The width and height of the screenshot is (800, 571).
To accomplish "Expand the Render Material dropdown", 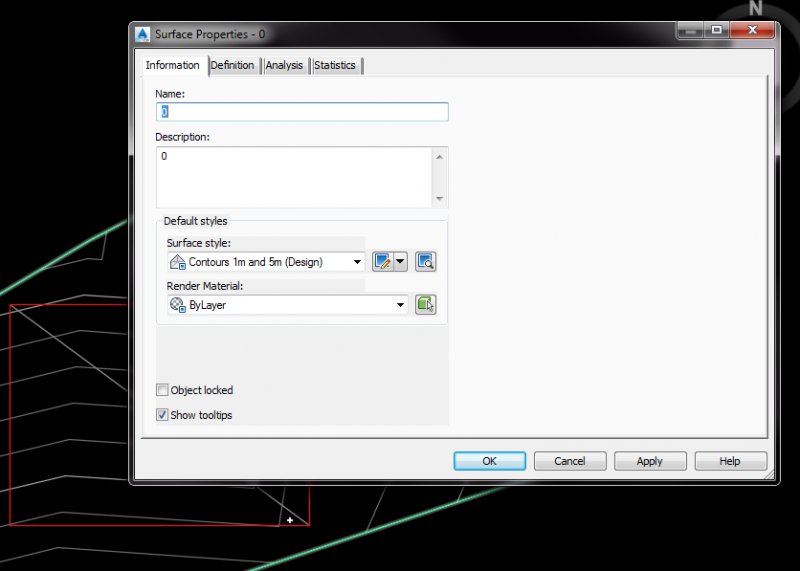I will [x=401, y=305].
